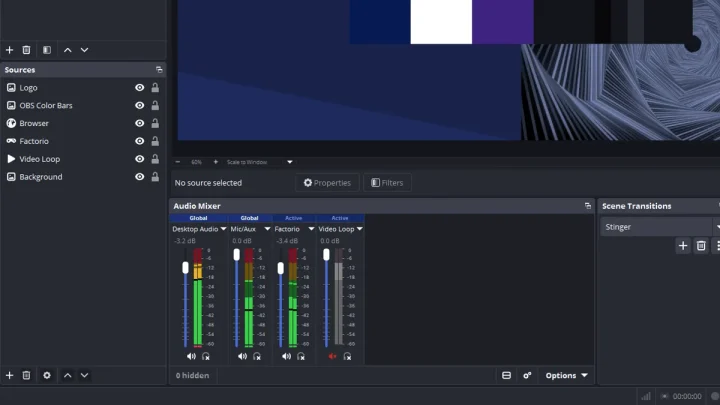The height and width of the screenshot is (405, 720).
Task: Hide the Factorio source
Action: [x=140, y=141]
